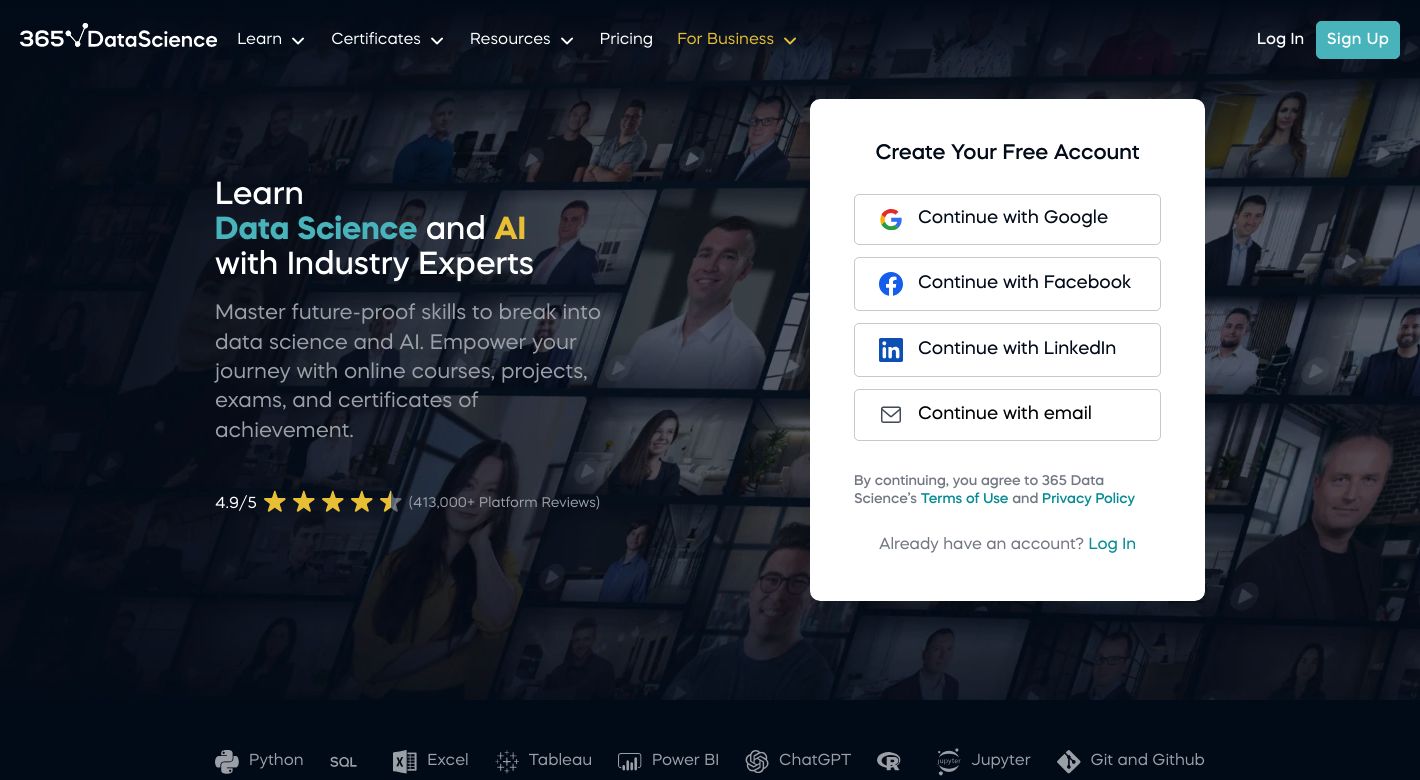Click the Excel logo icon
Screen dimensions: 1420x780
click(405, 762)
